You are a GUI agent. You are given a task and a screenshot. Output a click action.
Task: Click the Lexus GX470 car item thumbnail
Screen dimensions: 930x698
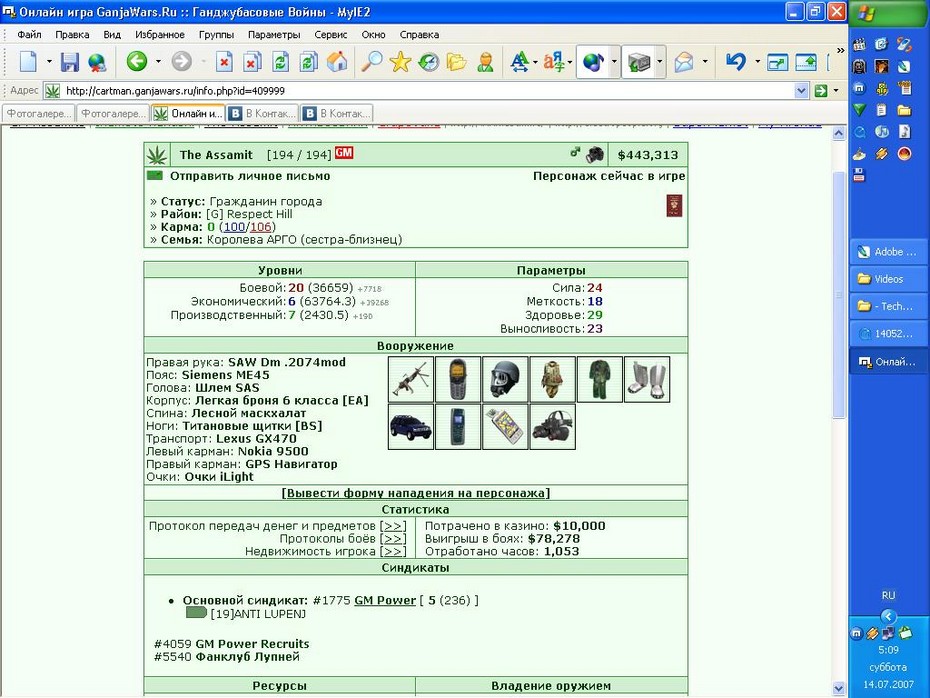click(411, 427)
